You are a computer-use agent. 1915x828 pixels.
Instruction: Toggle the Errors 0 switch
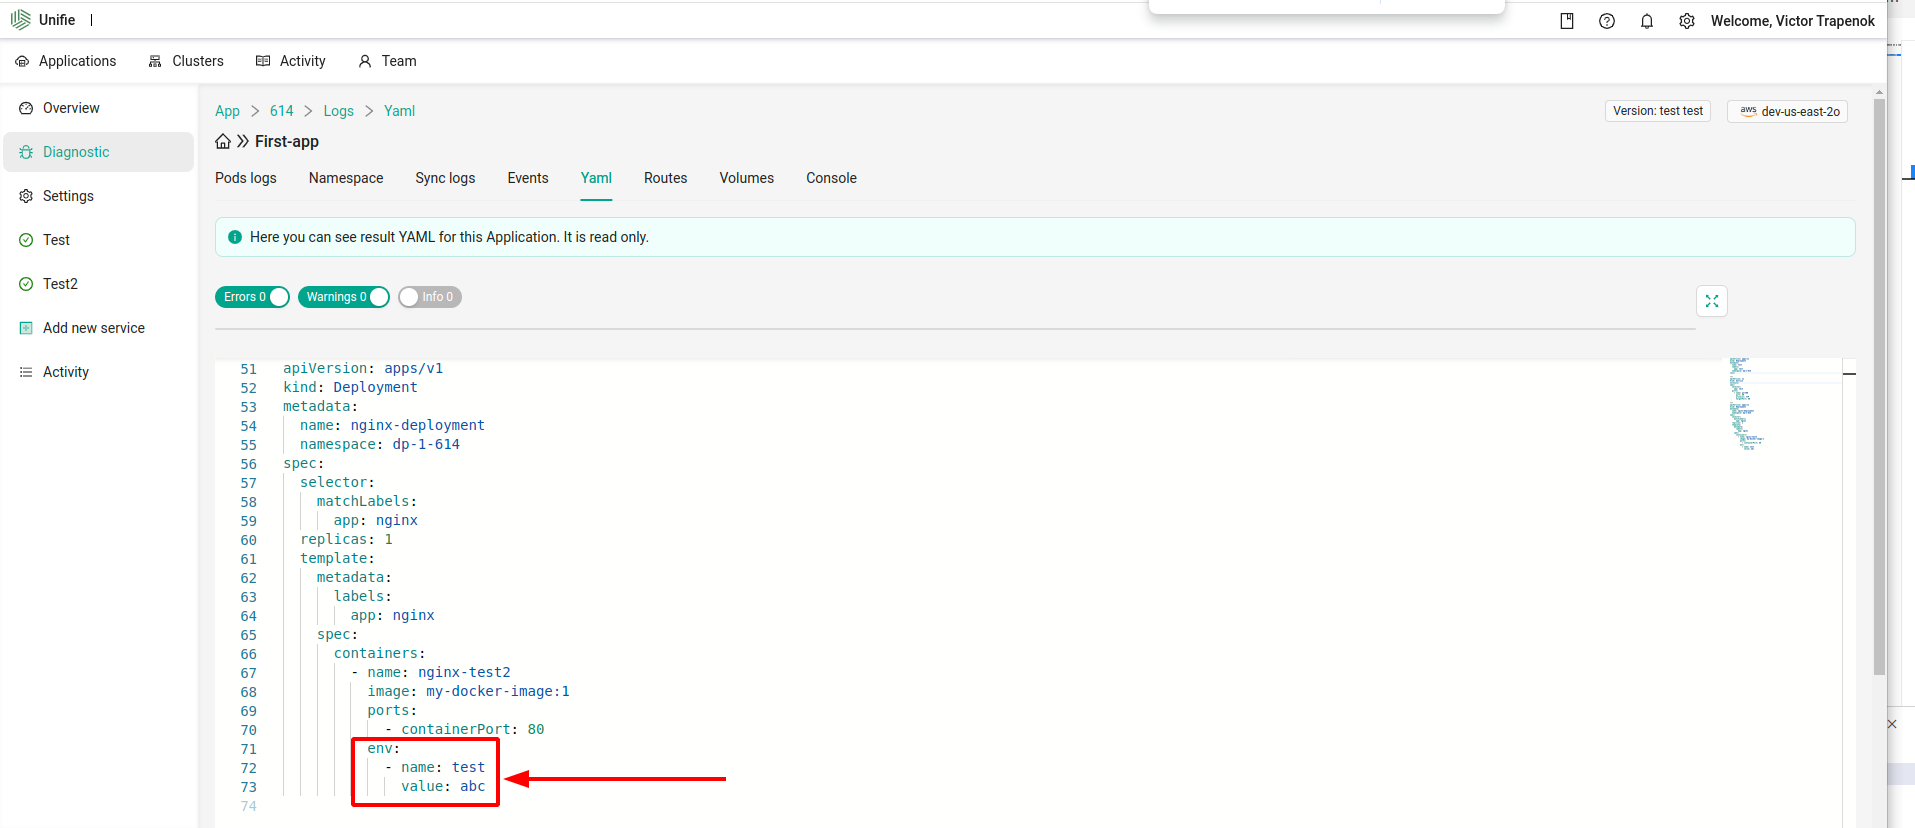coord(252,297)
